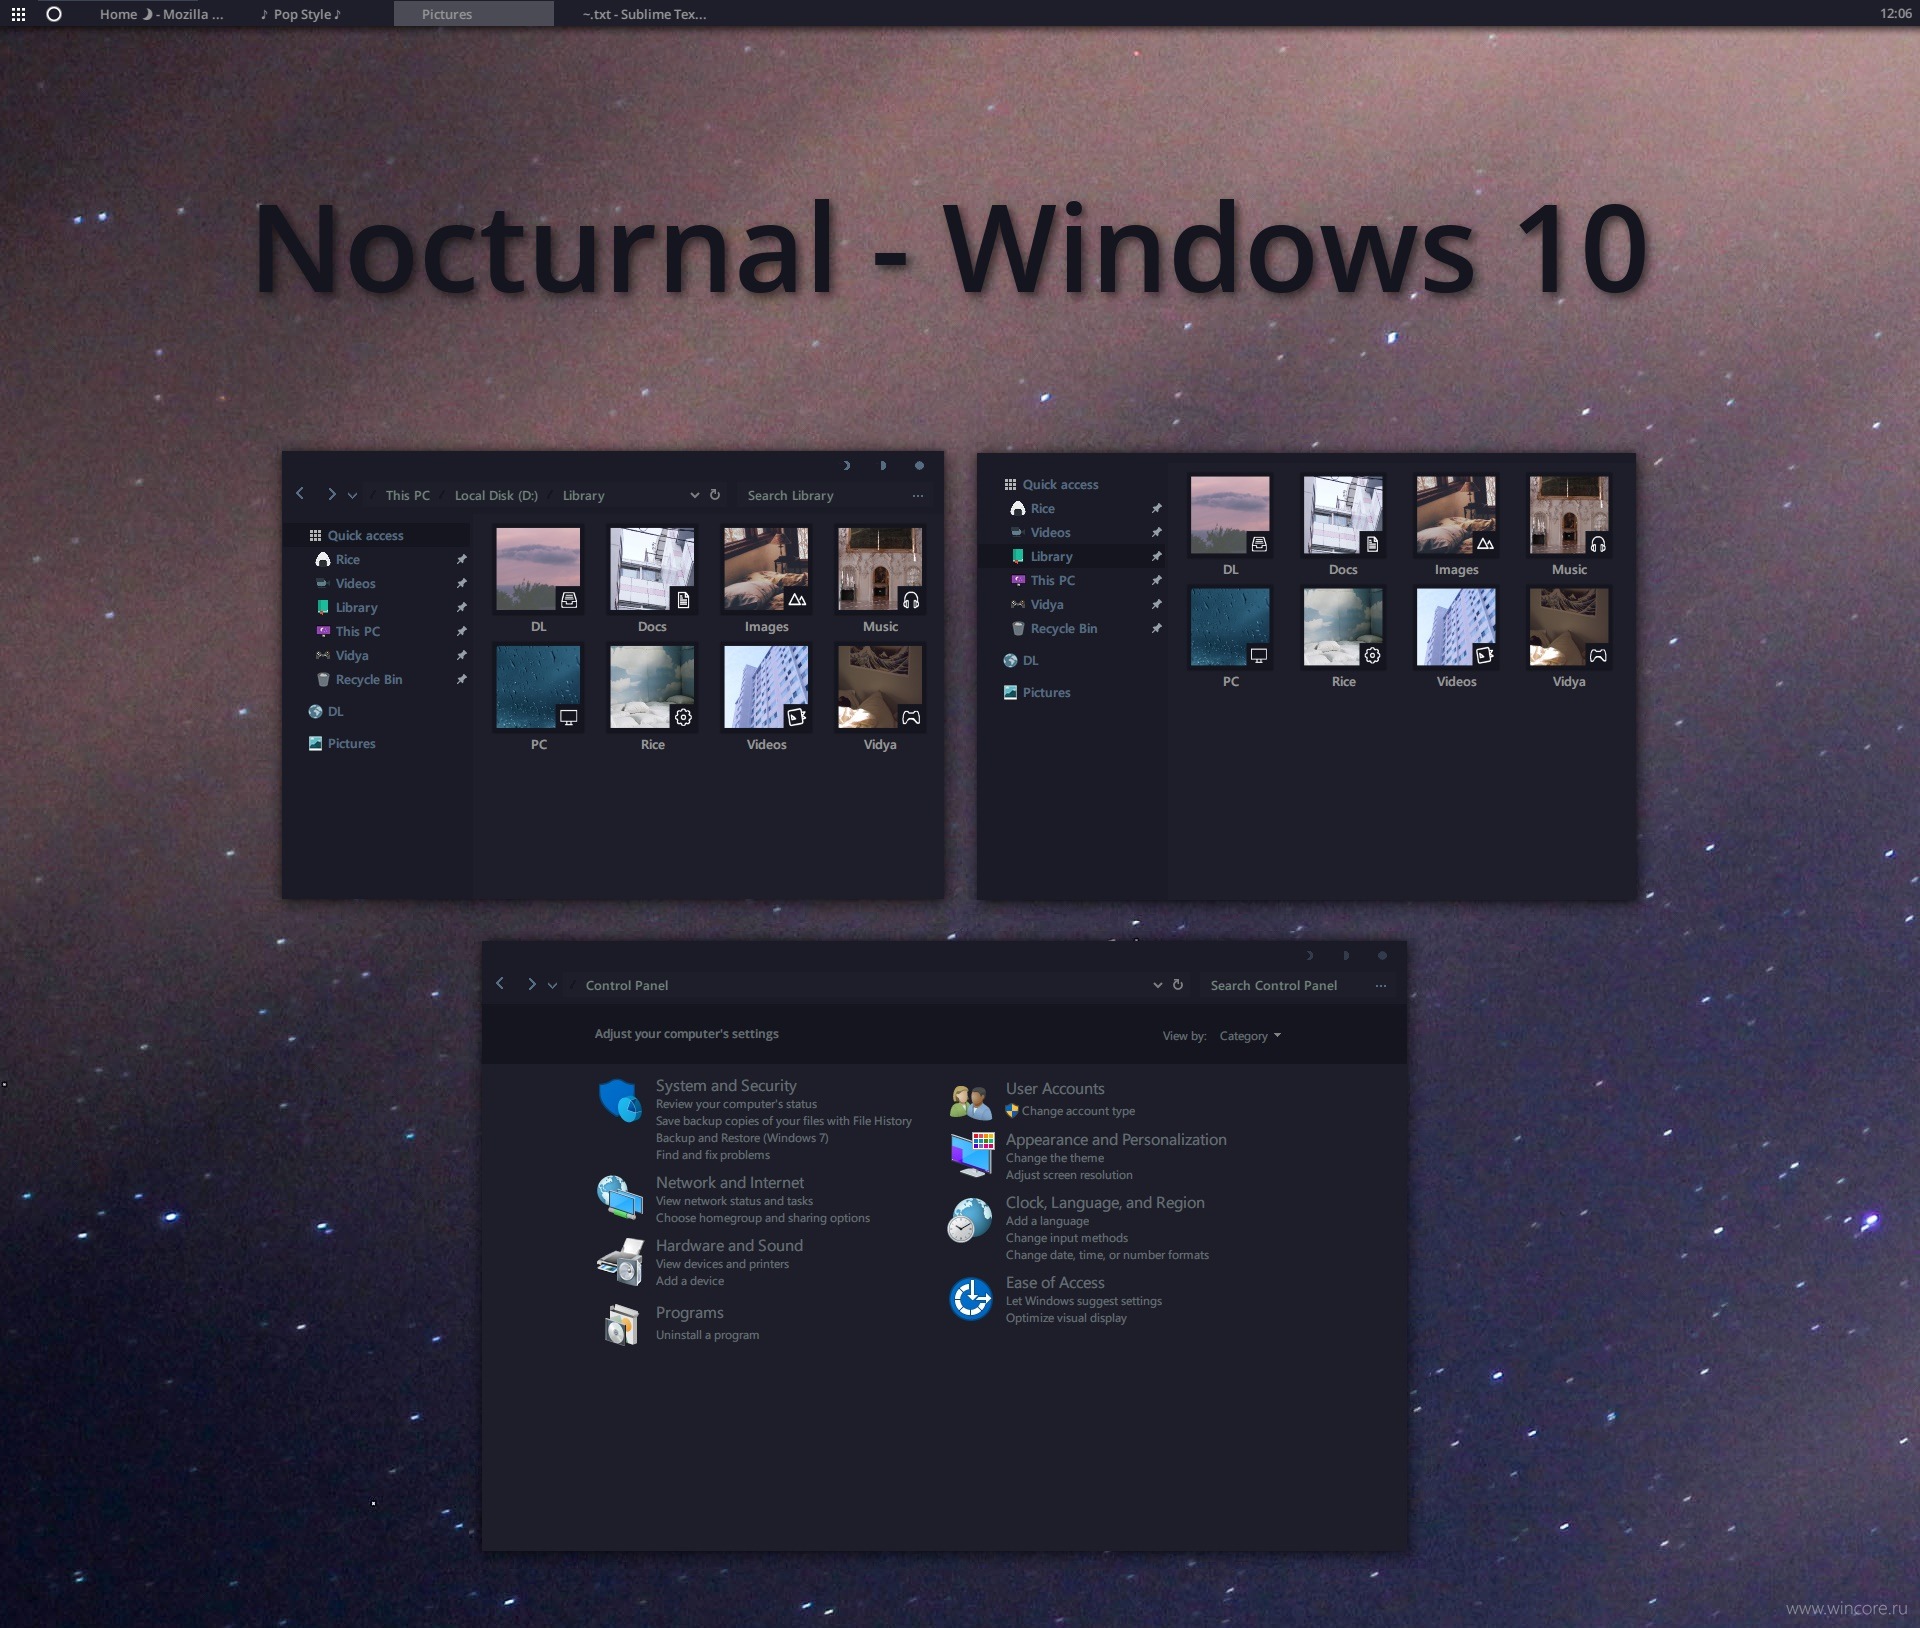Click the Ease of Access icon
Screen dimensions: 1920x1628
click(970, 1299)
